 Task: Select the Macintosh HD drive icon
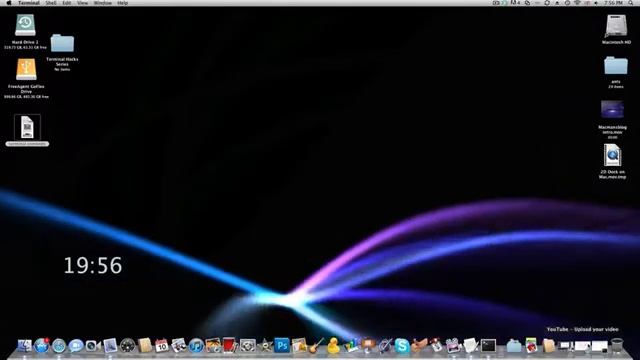pos(616,26)
